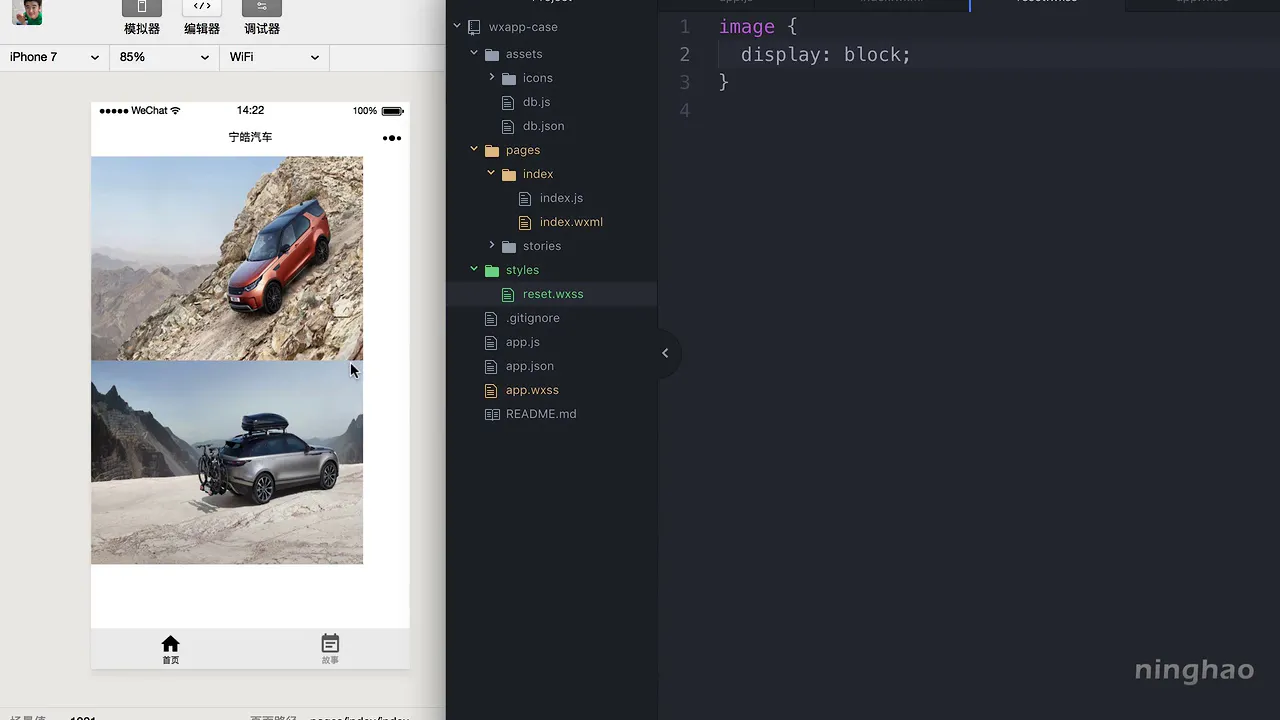Click the stories folder icon
1280x720 pixels.
(508, 246)
